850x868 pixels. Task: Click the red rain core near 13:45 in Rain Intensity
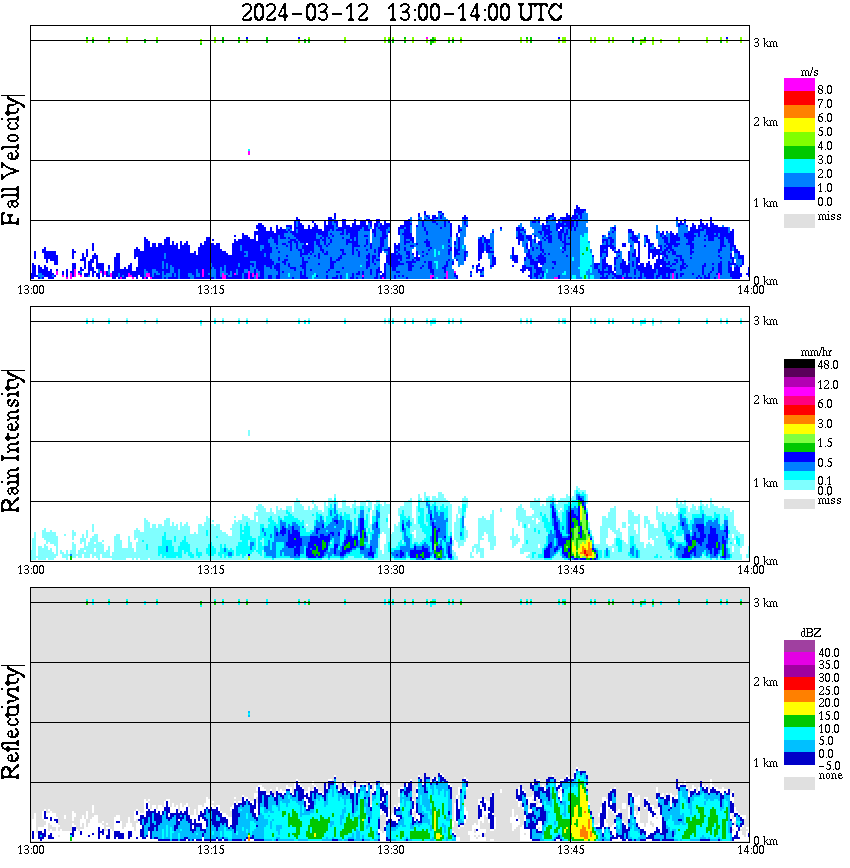tap(588, 551)
